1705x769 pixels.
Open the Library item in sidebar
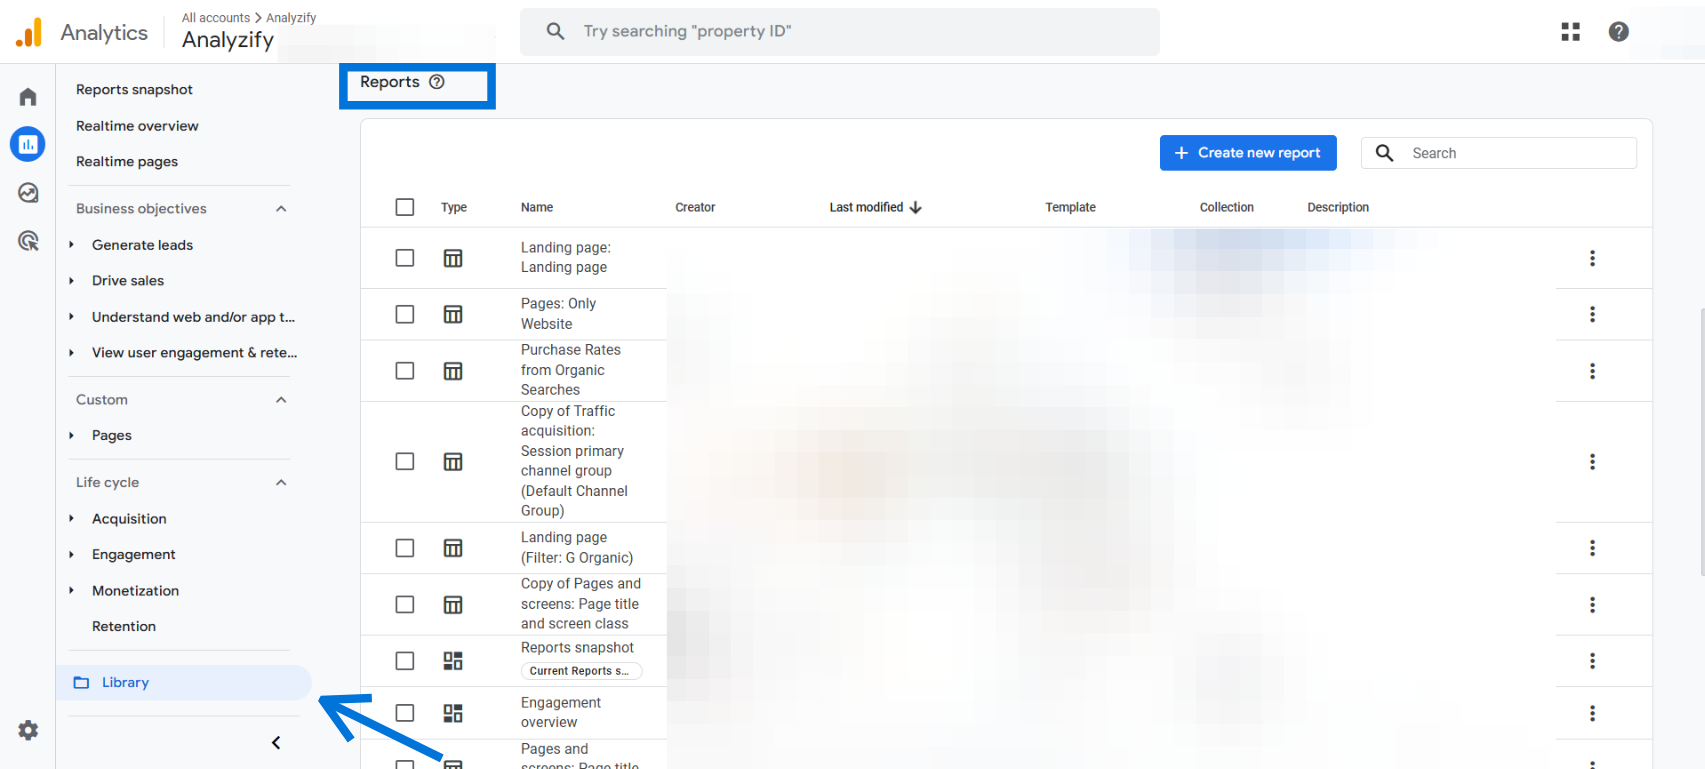click(184, 683)
